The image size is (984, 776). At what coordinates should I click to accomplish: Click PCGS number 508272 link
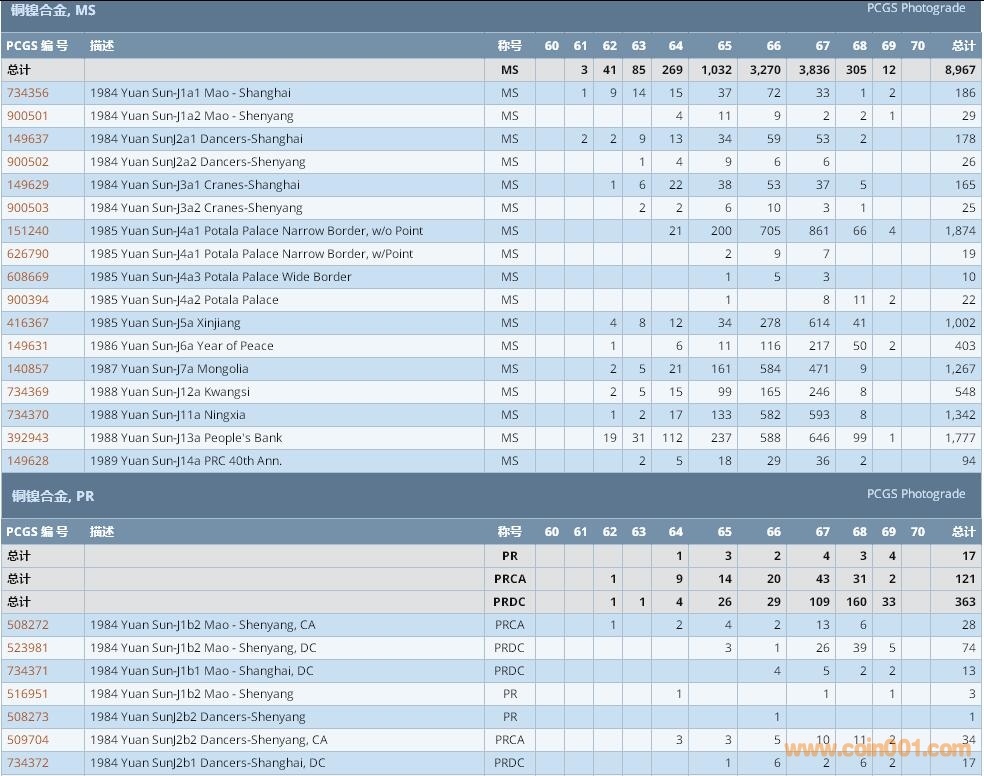[x=28, y=625]
